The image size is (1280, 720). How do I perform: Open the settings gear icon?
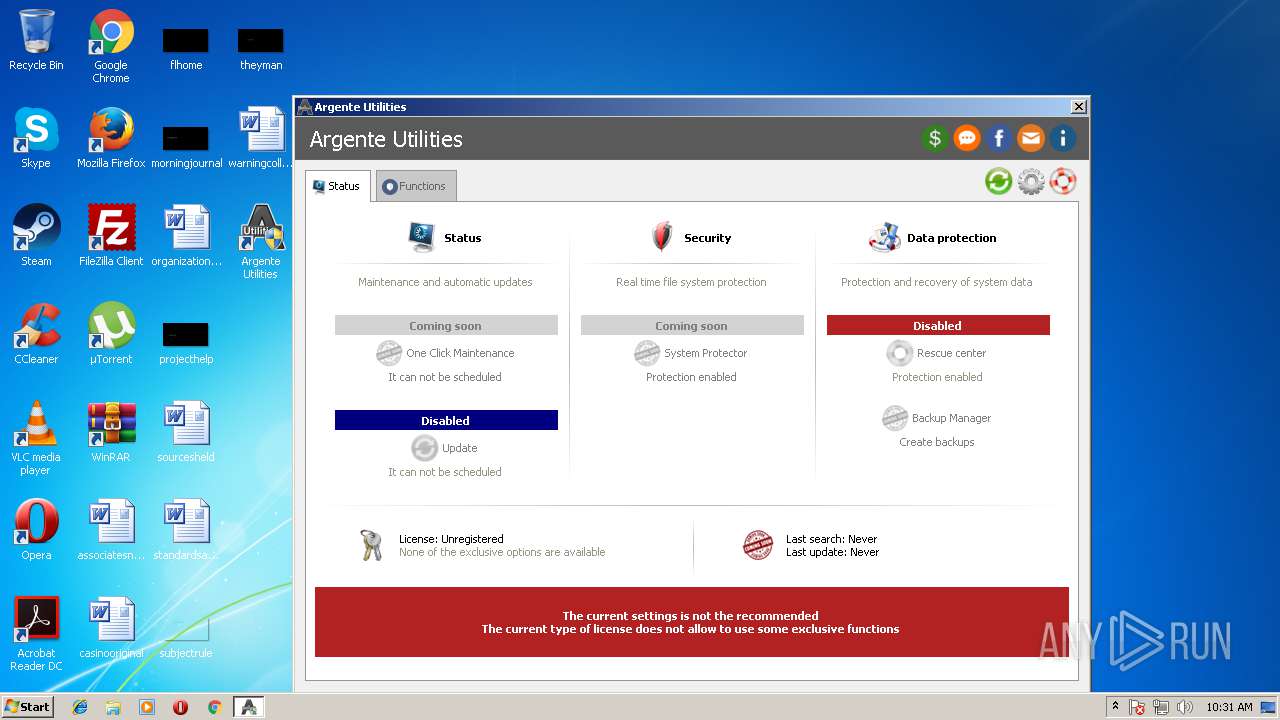[x=1031, y=181]
